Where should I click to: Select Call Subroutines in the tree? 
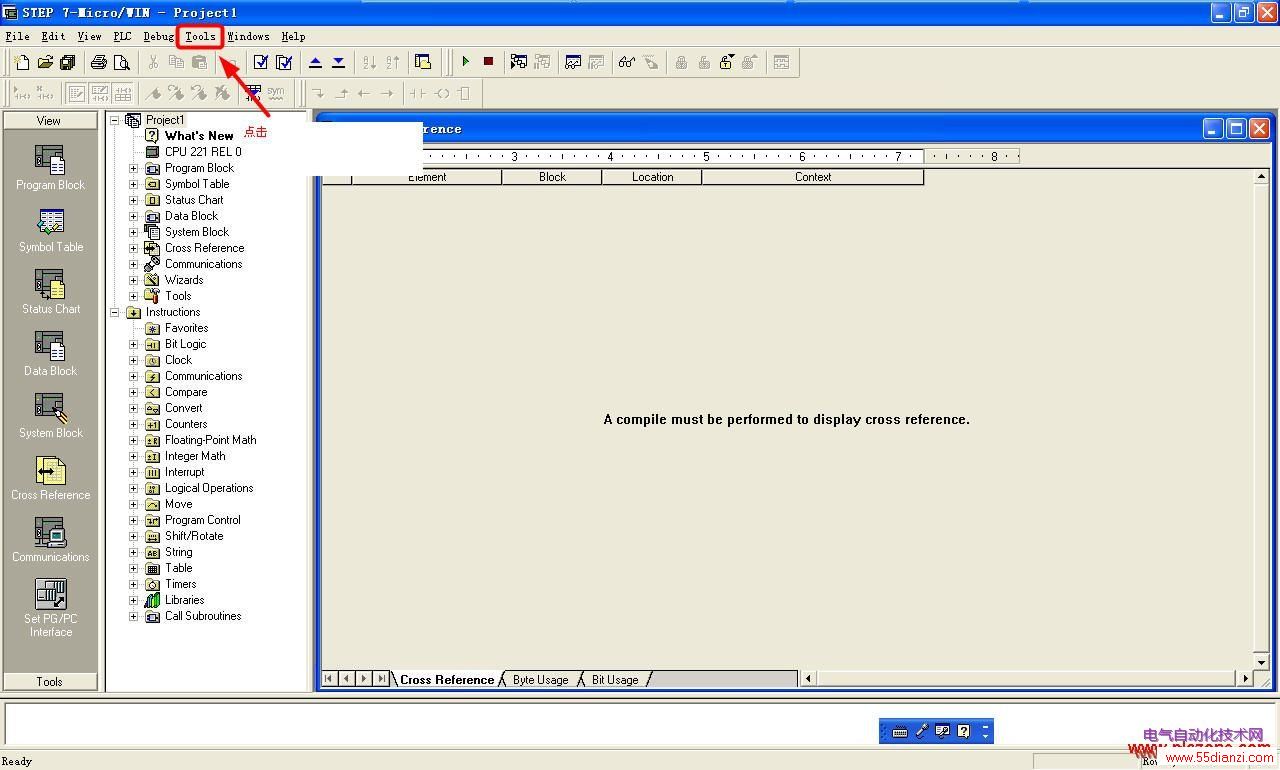tap(203, 616)
